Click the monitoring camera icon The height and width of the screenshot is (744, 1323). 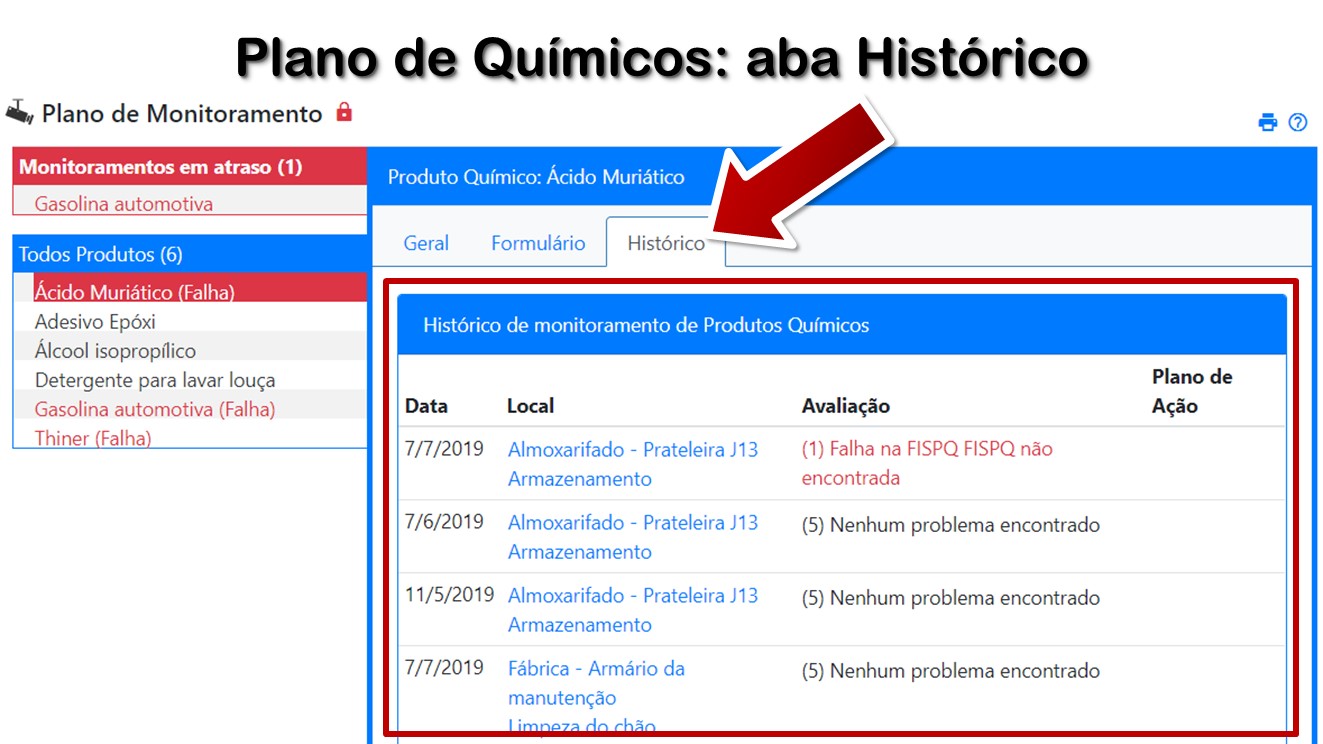pos(19,111)
